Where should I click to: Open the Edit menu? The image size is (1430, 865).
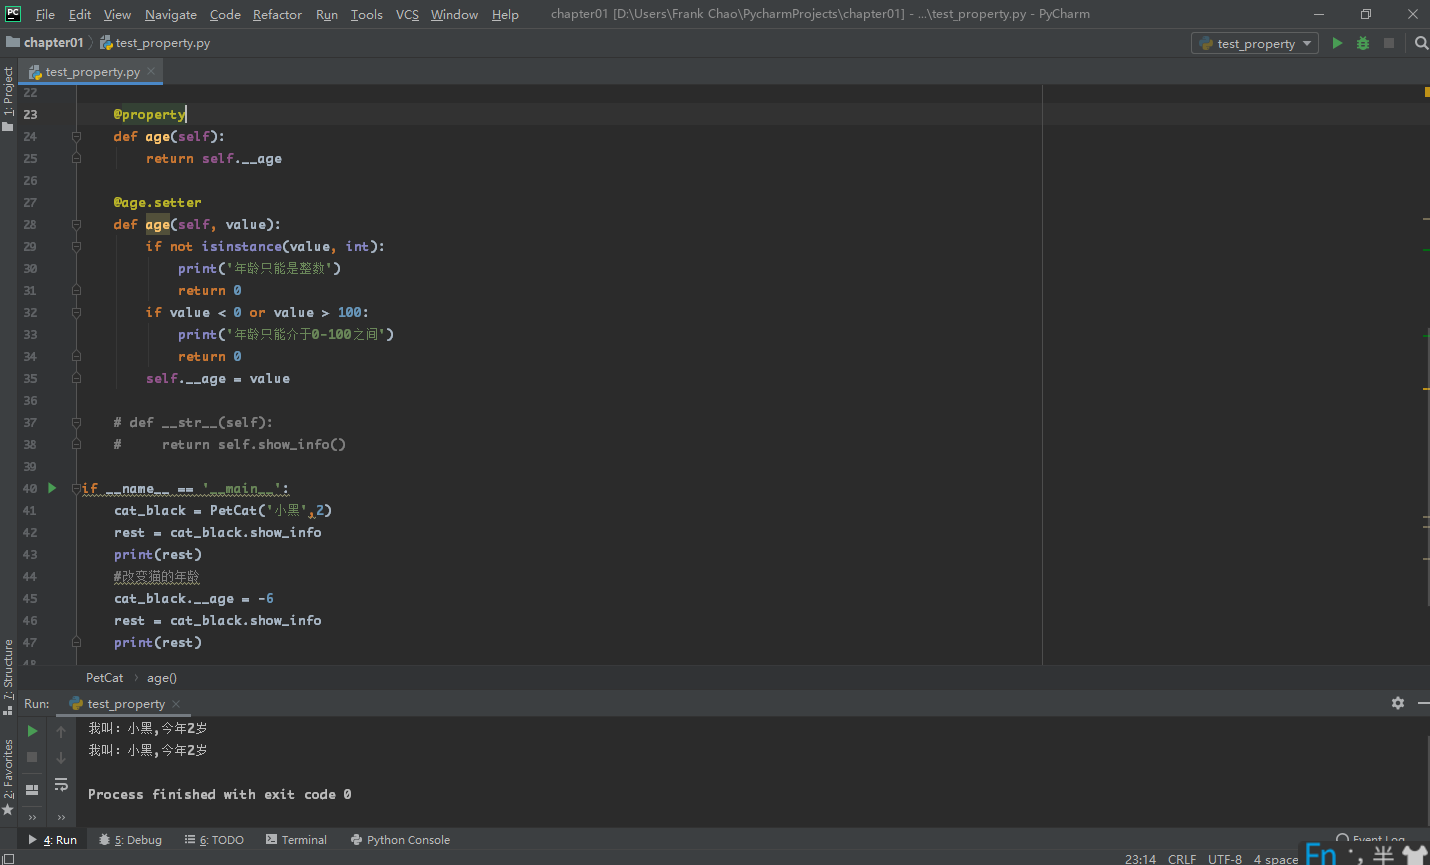[x=80, y=14]
